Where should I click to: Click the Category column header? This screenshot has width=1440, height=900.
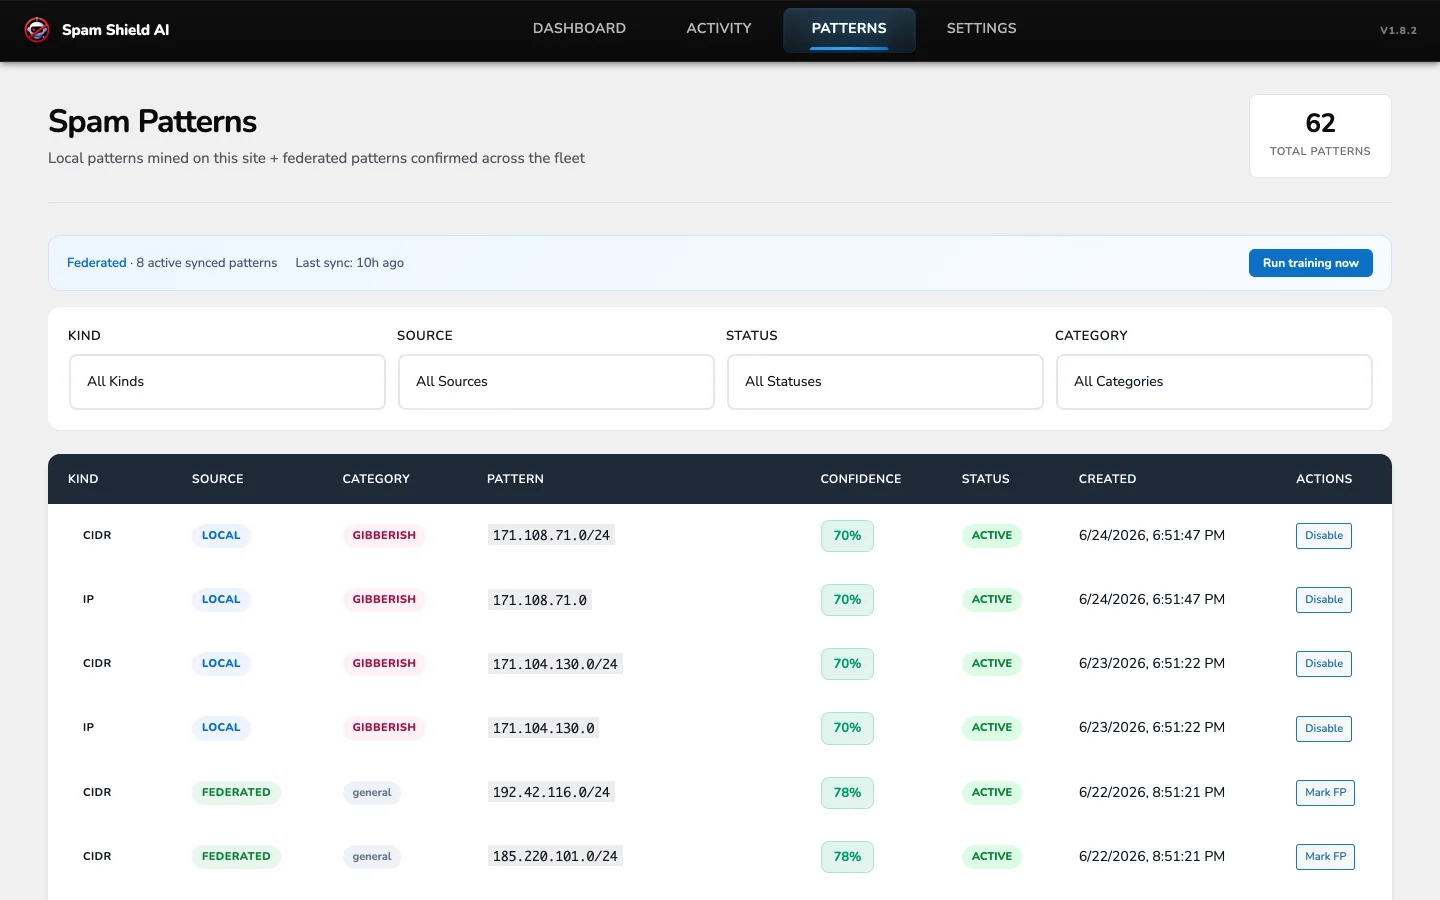pyautogui.click(x=376, y=479)
